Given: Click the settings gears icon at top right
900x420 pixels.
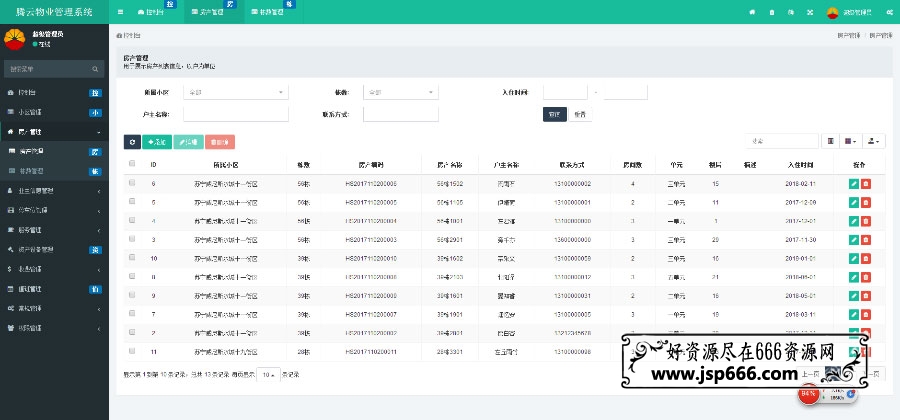Looking at the screenshot, I should tap(887, 11).
